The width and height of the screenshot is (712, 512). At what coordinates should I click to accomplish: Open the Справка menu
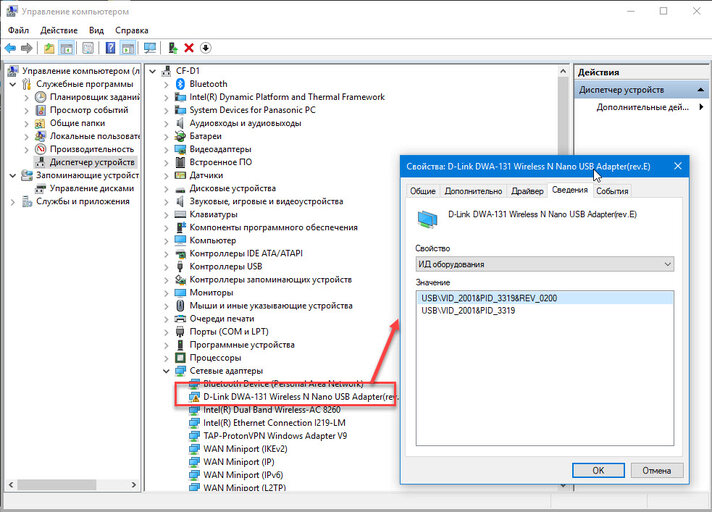click(x=132, y=30)
